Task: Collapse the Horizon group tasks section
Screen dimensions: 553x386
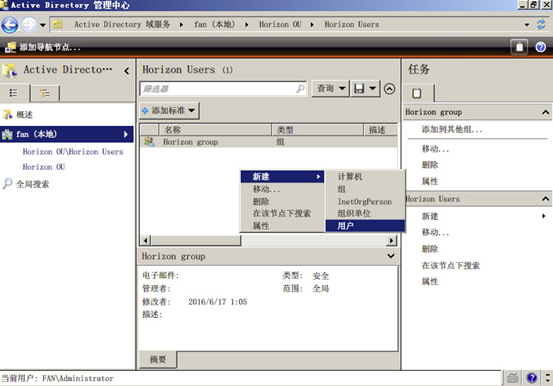Action: pos(545,112)
